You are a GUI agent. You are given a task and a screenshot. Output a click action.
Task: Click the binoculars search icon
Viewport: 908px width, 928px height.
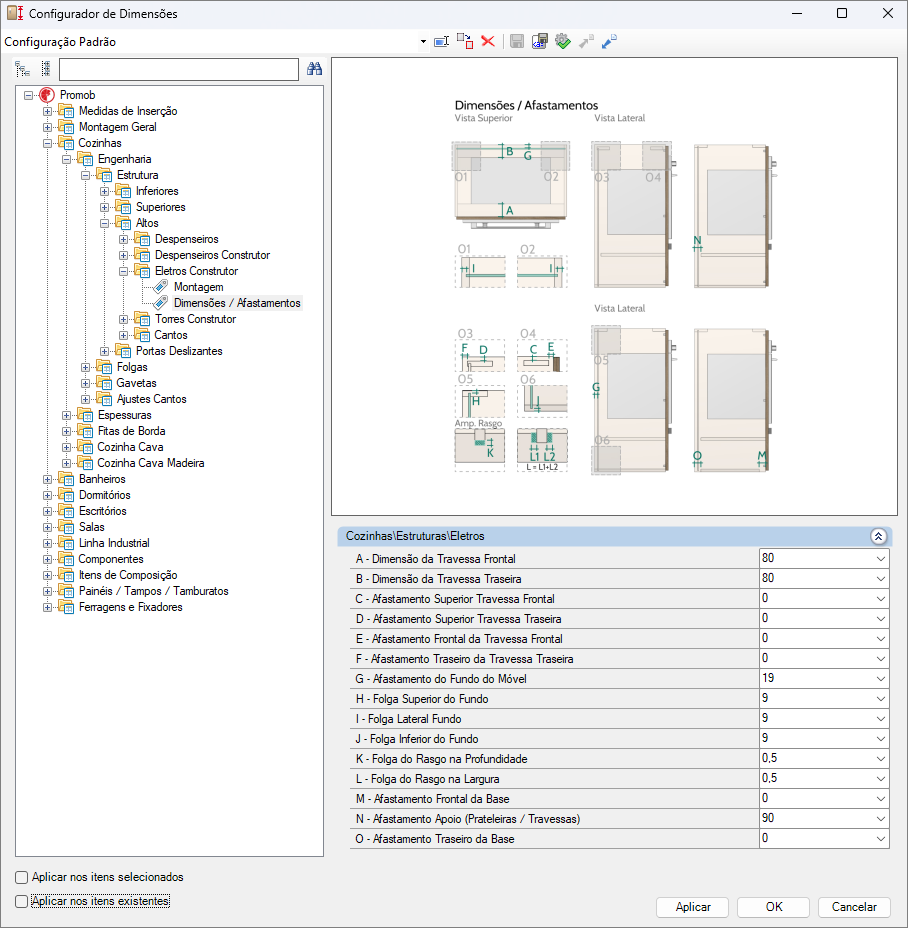pyautogui.click(x=314, y=69)
